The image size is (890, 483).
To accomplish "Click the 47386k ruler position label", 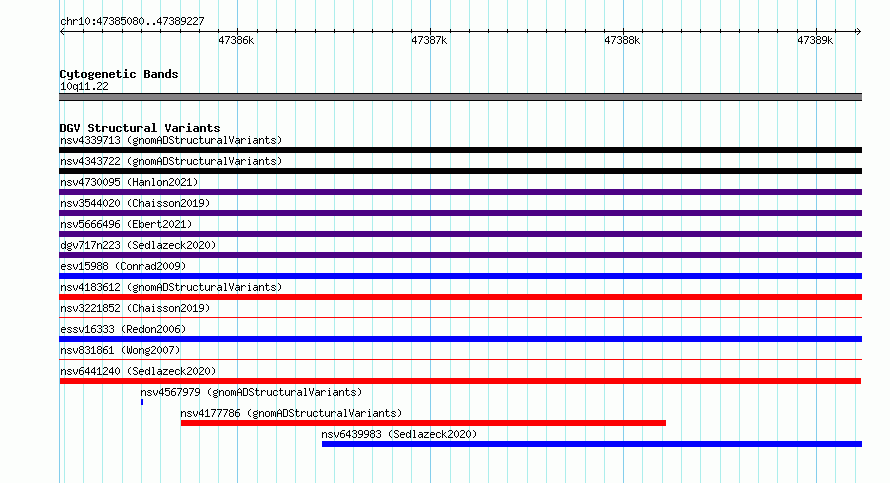I will pyautogui.click(x=236, y=40).
